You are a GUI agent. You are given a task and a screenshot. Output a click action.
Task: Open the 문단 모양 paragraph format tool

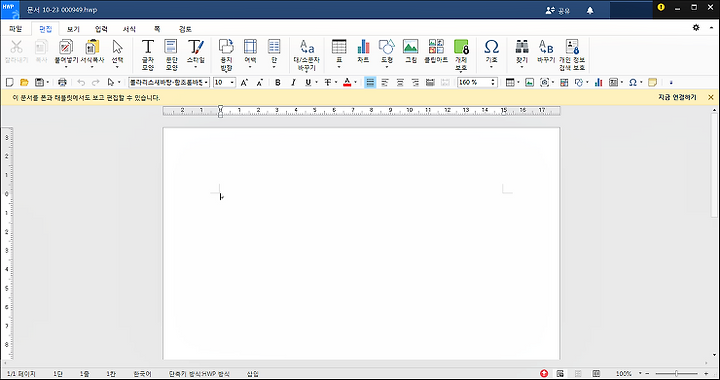point(171,55)
